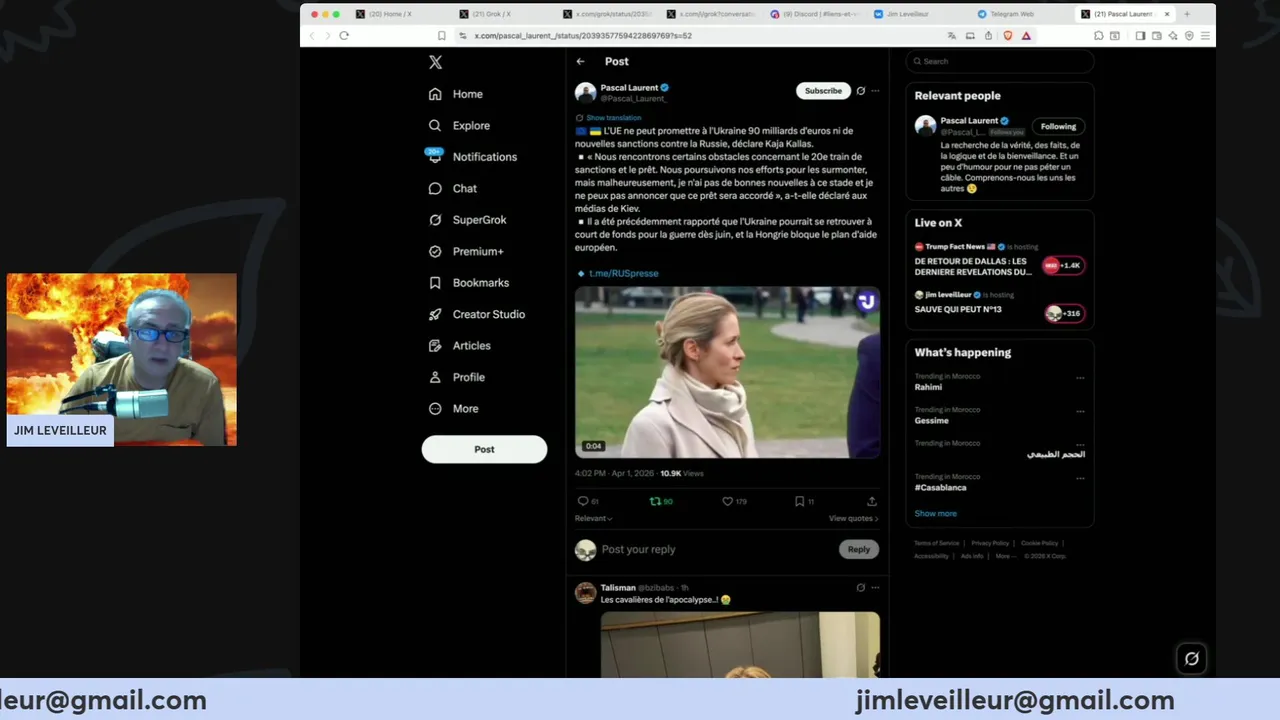Click the X logo in sidebar
Viewport: 1280px width, 720px height.
click(435, 62)
